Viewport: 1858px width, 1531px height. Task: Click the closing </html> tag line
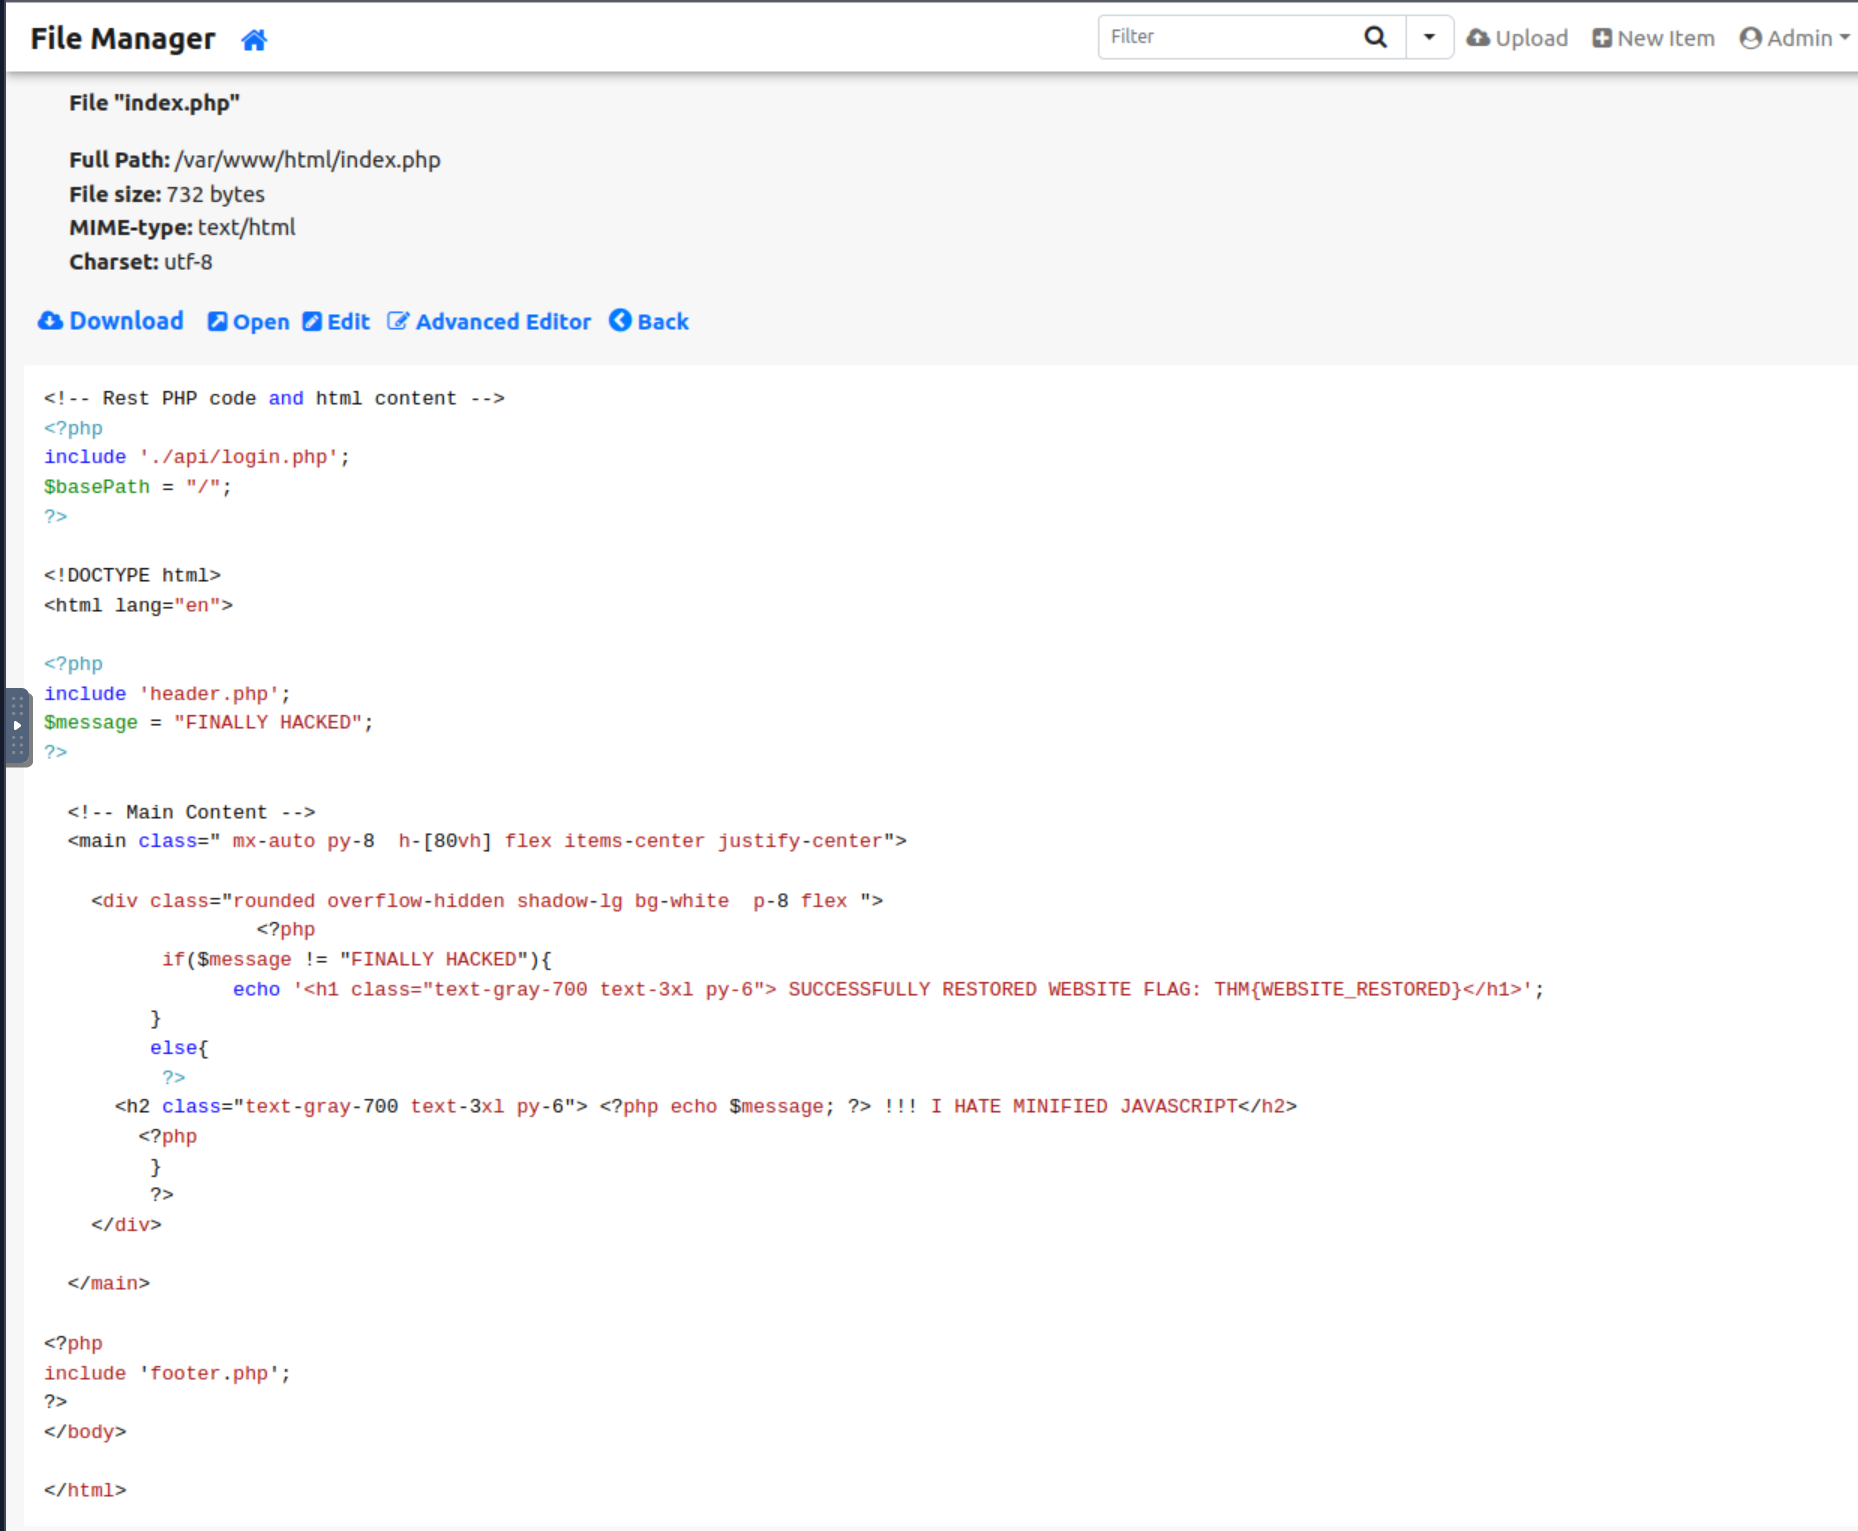point(85,1490)
